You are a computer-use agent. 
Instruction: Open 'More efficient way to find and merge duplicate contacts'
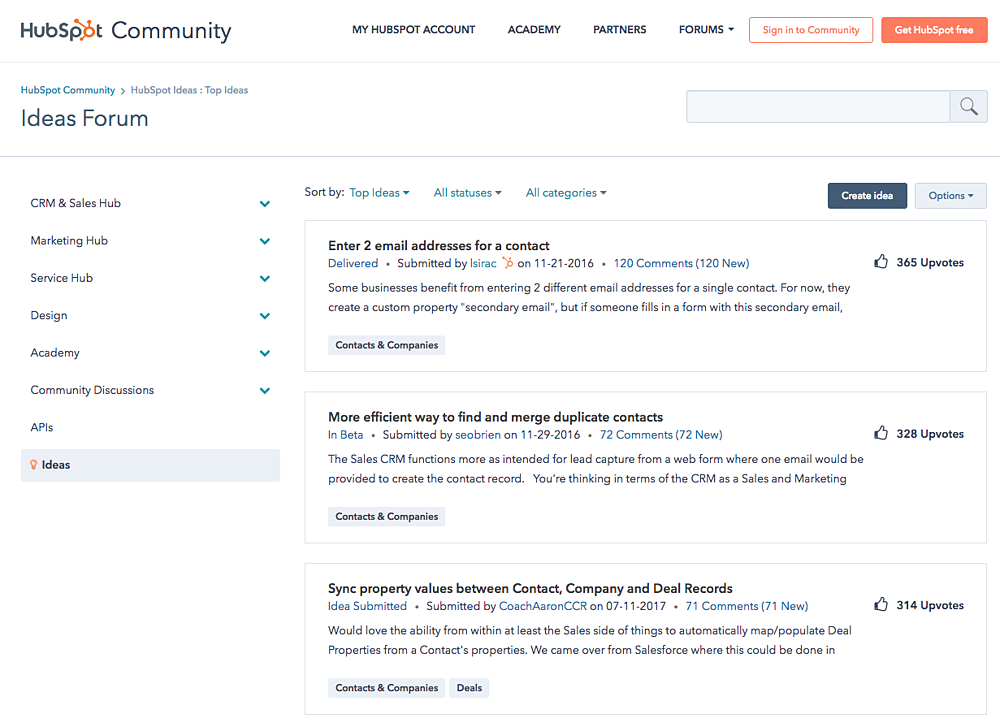tap(495, 417)
